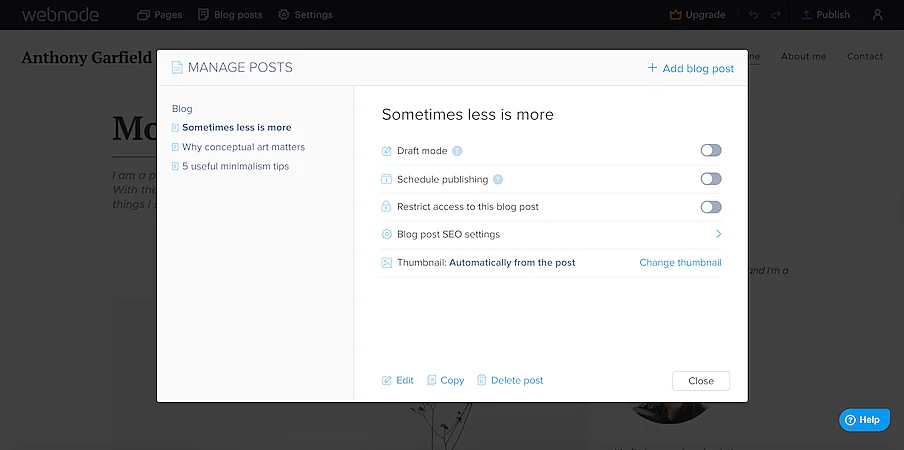Click "Automatically from the post" thumbnail text
Screen dimensions: 904x450
512,263
